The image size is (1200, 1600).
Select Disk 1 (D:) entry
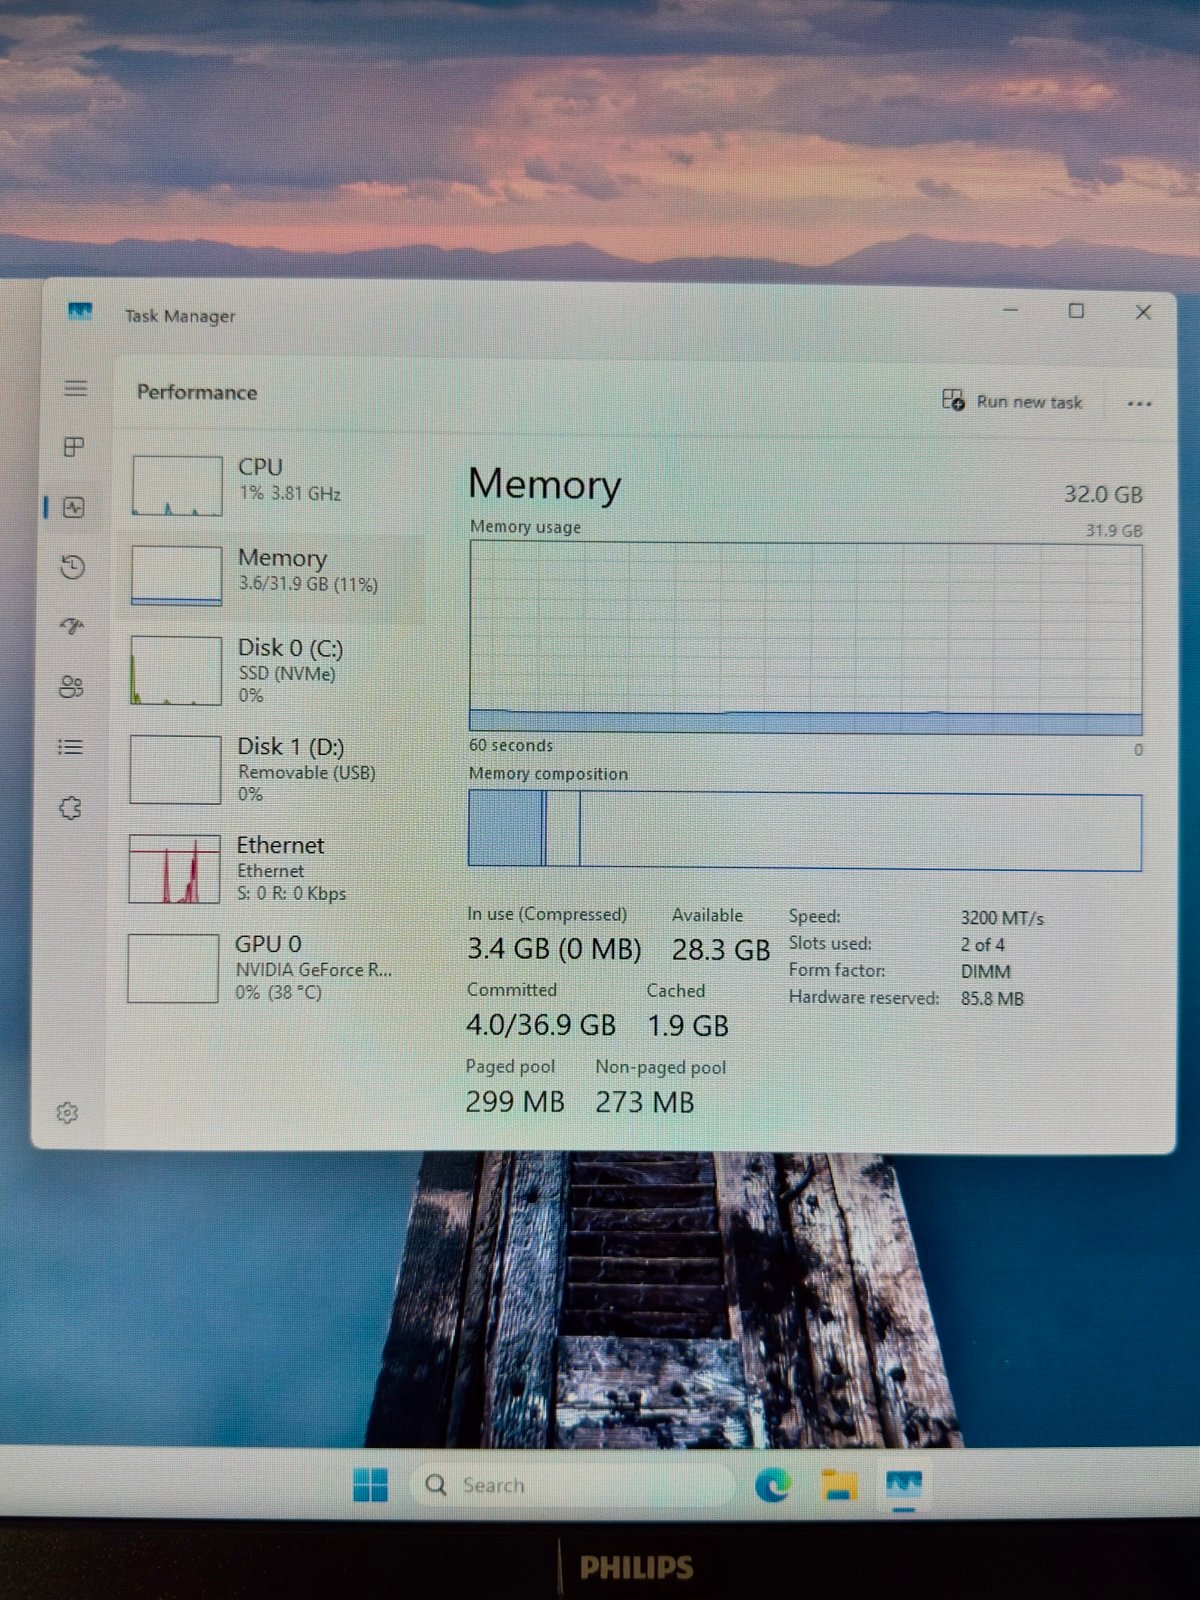point(274,769)
